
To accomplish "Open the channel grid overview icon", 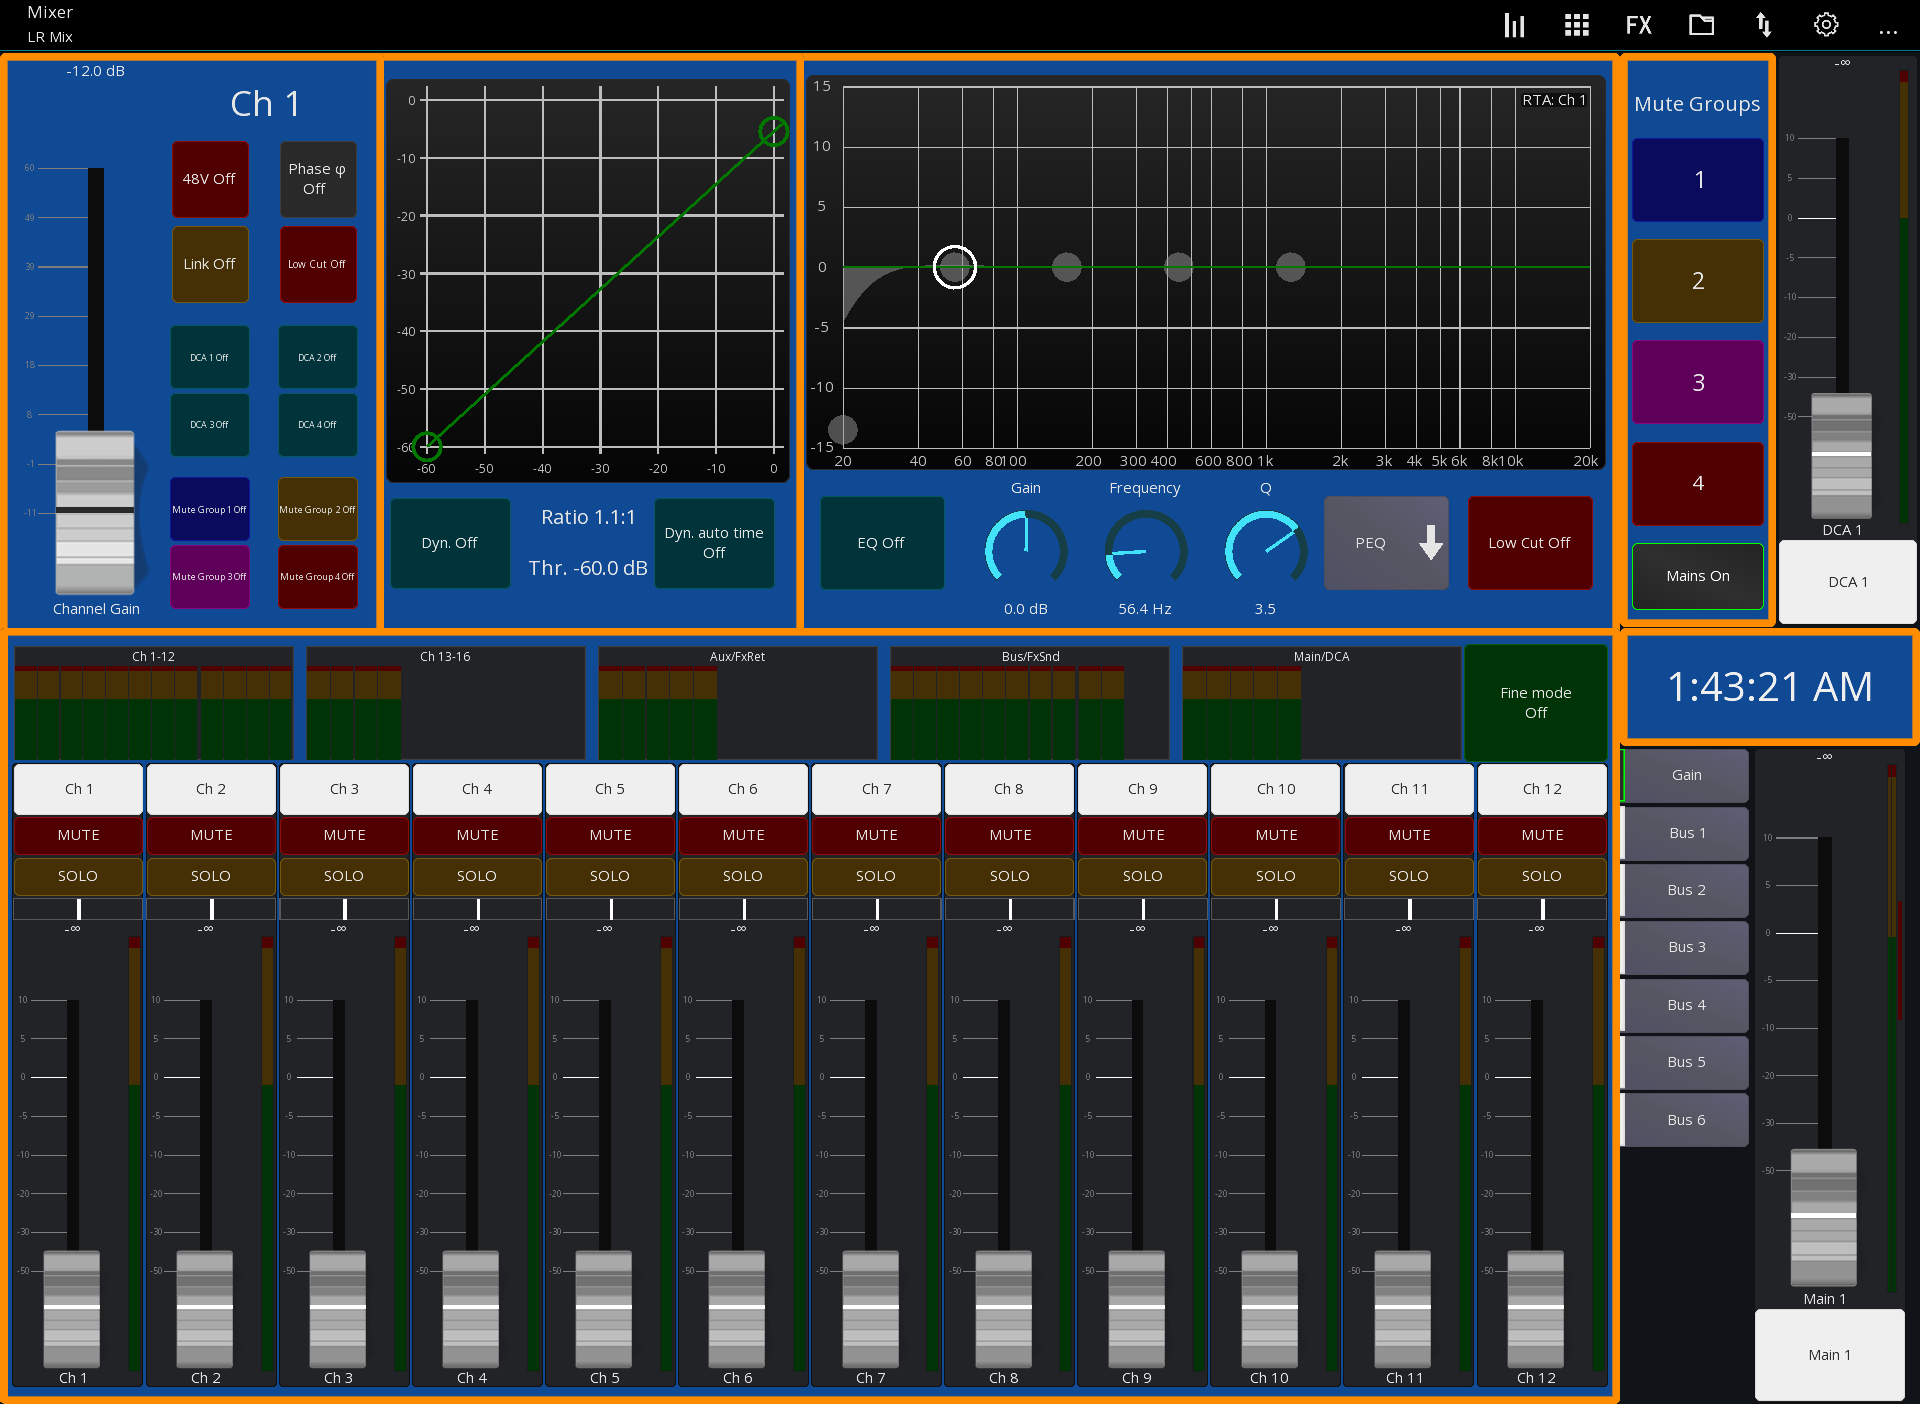I will point(1576,24).
